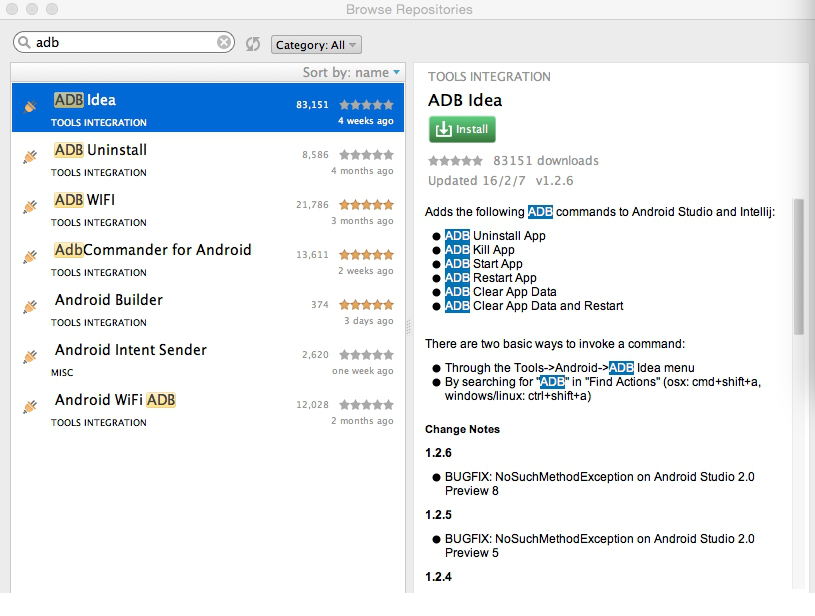This screenshot has height=616, width=815.
Task: Click the reload plugin list icon
Action: [x=253, y=44]
